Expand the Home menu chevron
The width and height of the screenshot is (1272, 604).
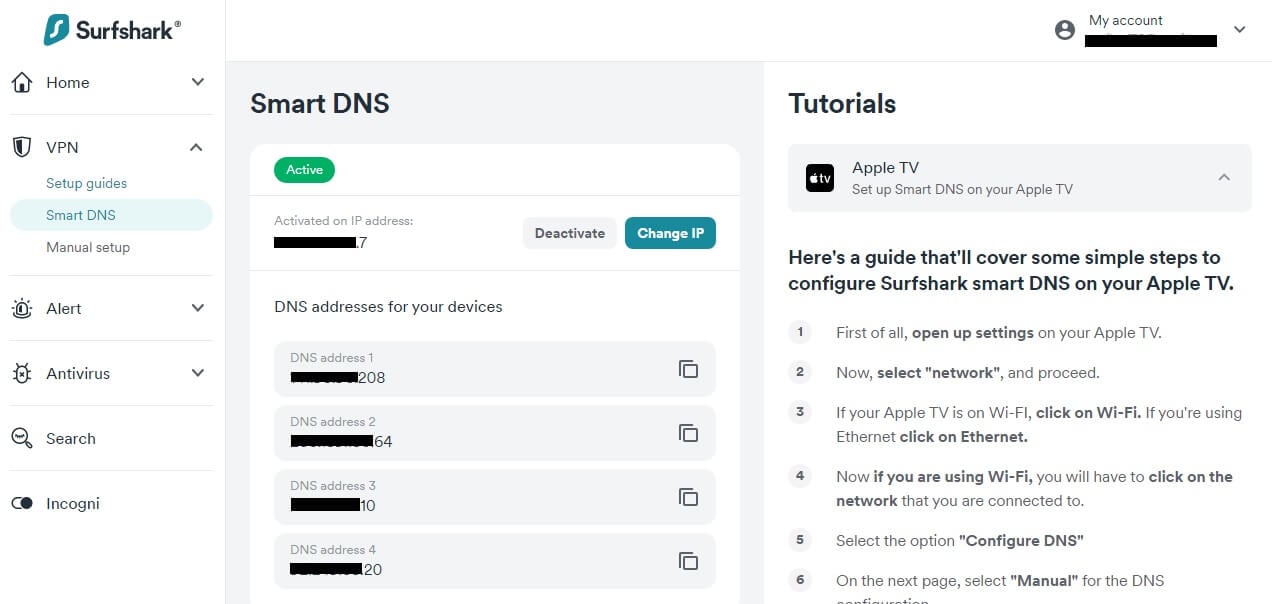point(197,82)
